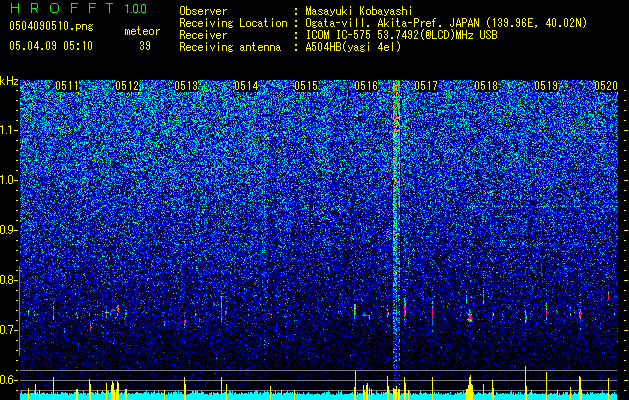Image resolution: width=629 pixels, height=400 pixels.
Task: Click the 0512 time marker
Action: coord(127,86)
